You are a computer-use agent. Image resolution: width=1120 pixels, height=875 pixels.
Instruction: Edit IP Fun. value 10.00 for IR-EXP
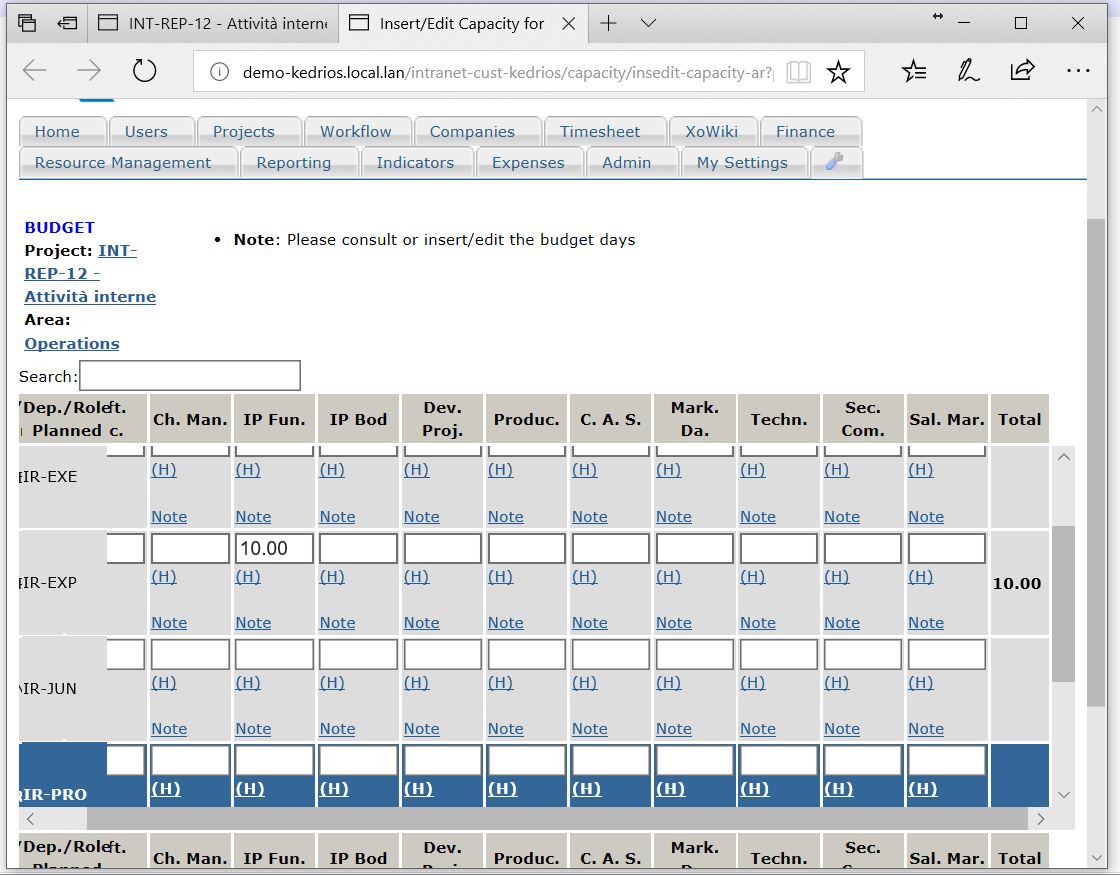[274, 549]
